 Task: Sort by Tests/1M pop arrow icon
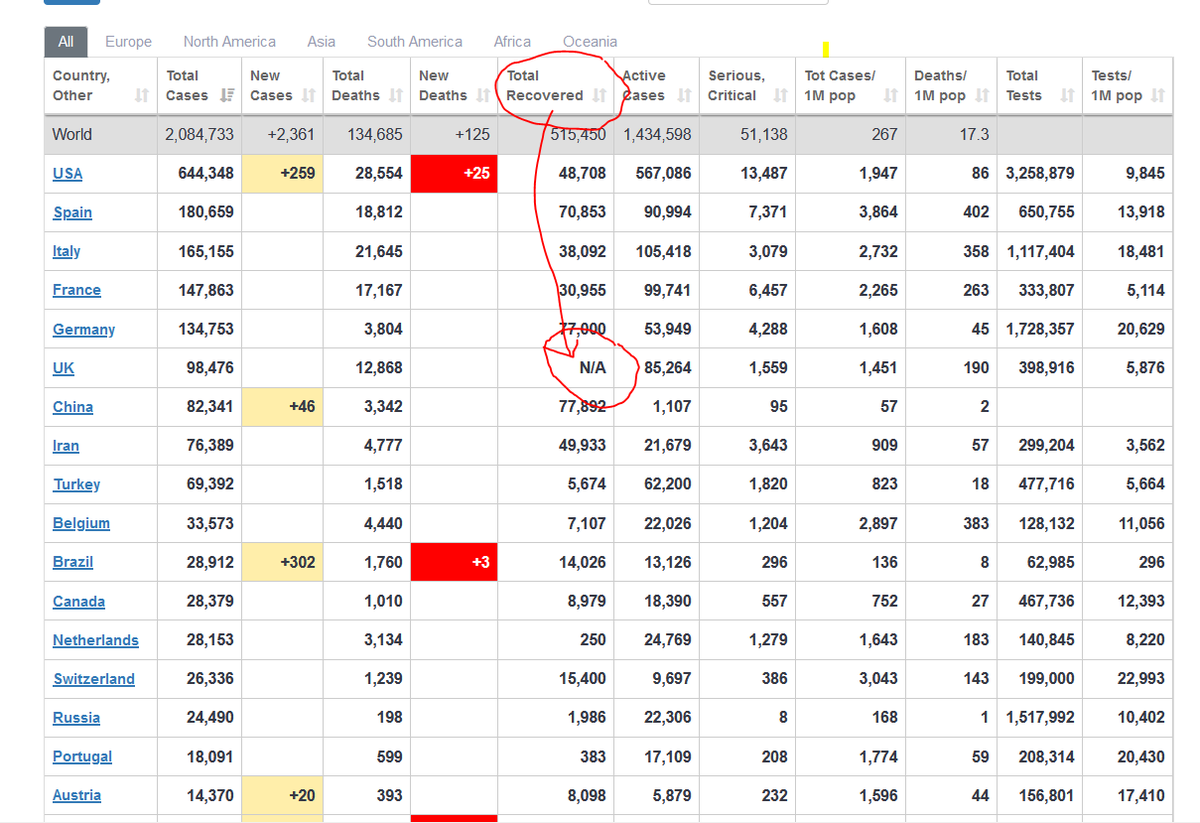[x=1158, y=96]
